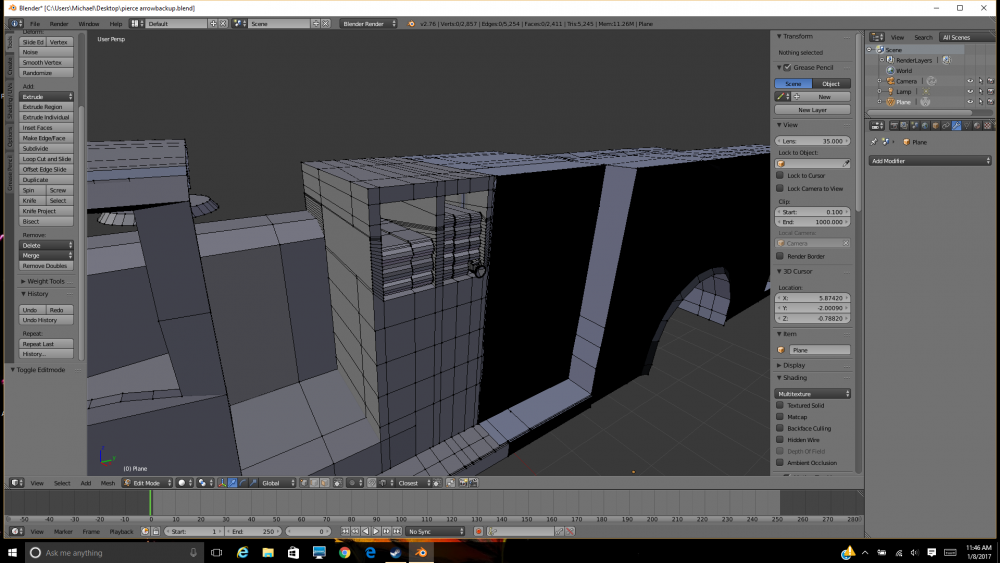Click the eyedropper in Lock to Object field
1000x563 pixels.
846,163
